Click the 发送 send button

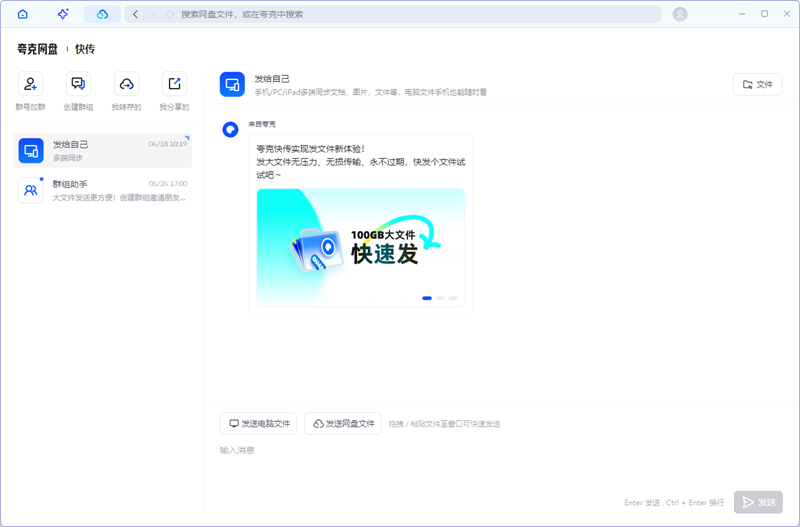click(758, 502)
